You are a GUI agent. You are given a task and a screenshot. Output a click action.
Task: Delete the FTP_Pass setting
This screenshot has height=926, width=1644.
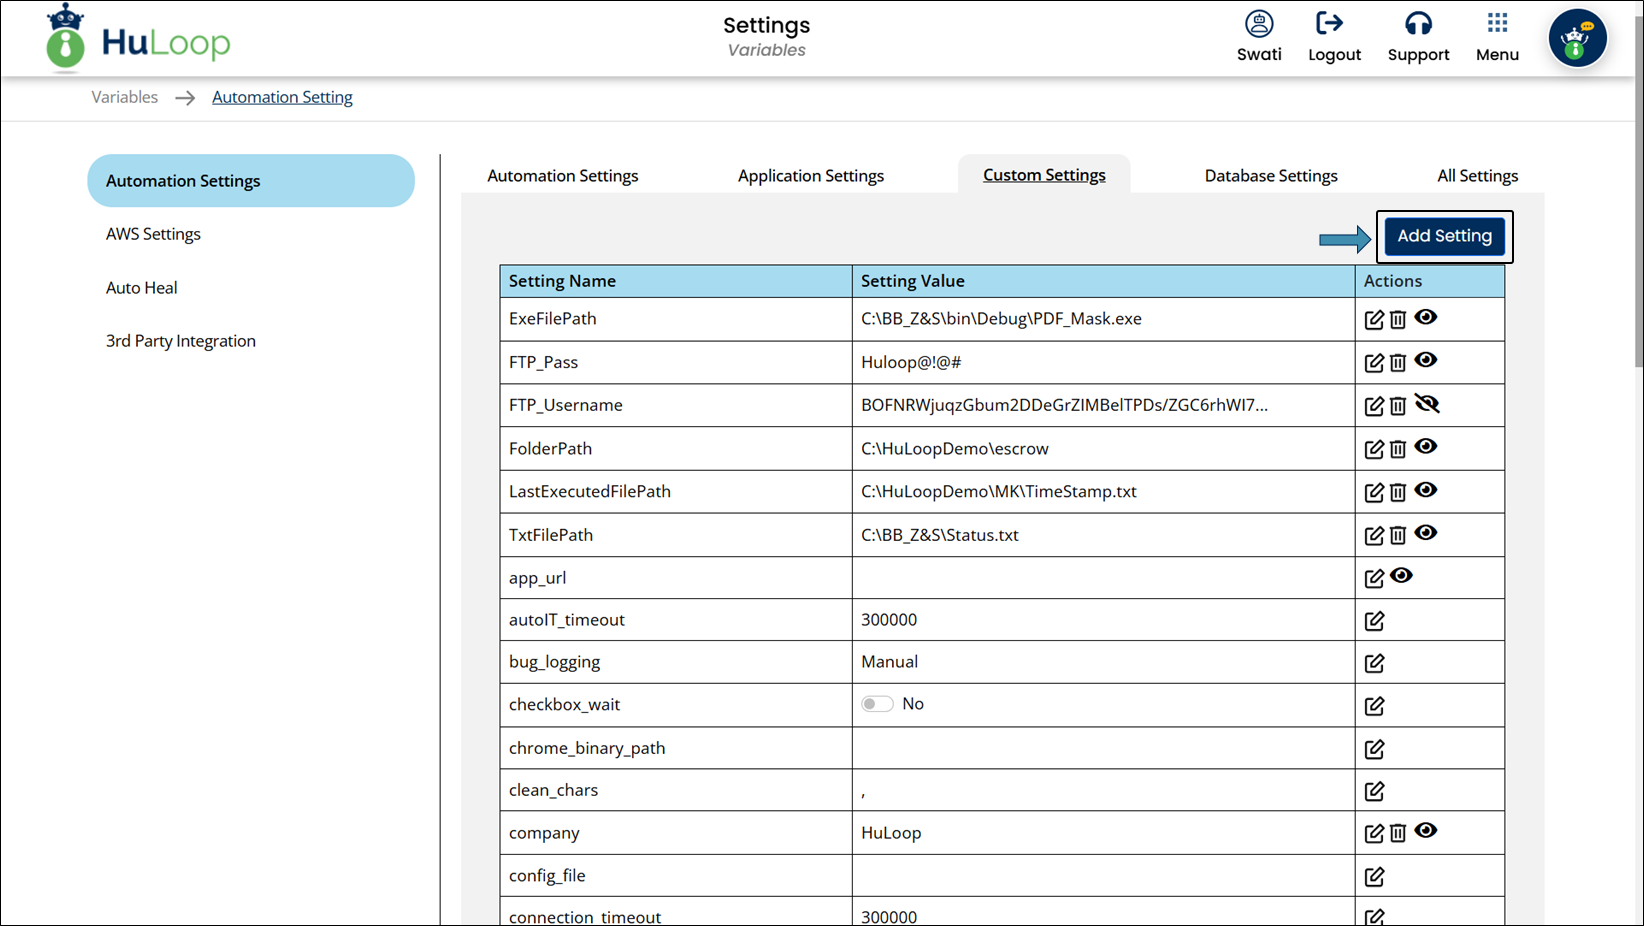pos(1398,363)
